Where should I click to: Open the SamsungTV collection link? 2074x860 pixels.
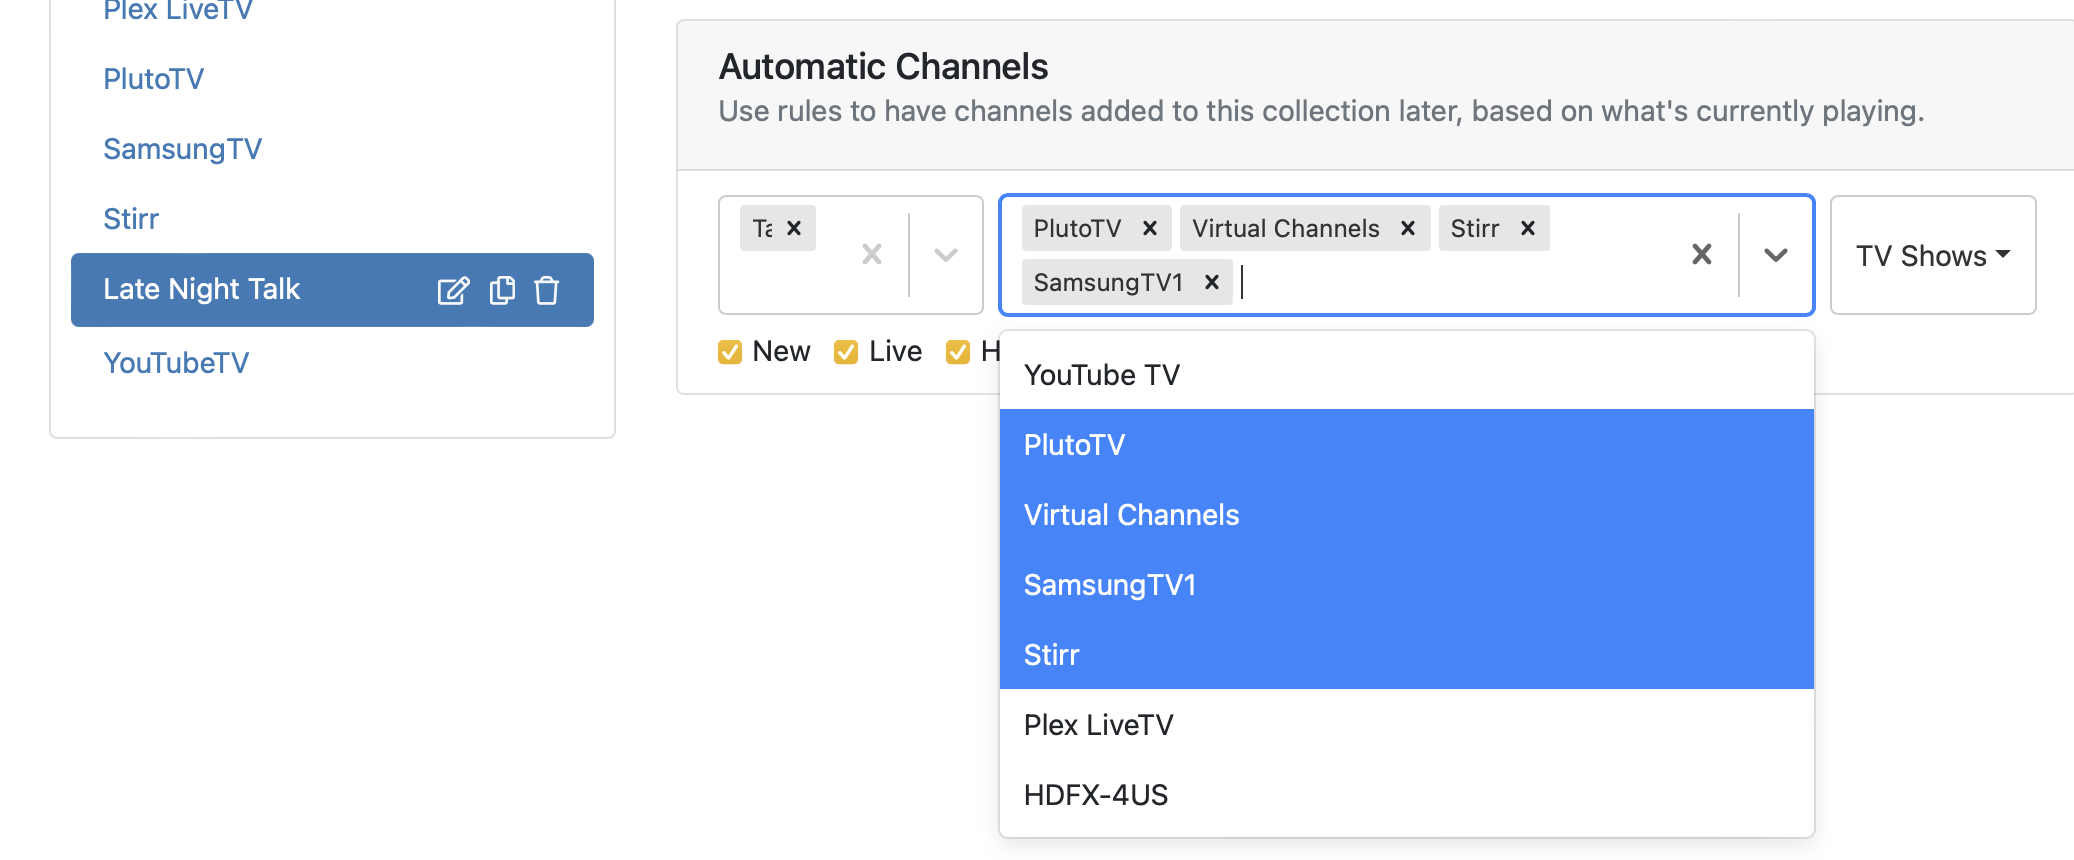pyautogui.click(x=182, y=149)
